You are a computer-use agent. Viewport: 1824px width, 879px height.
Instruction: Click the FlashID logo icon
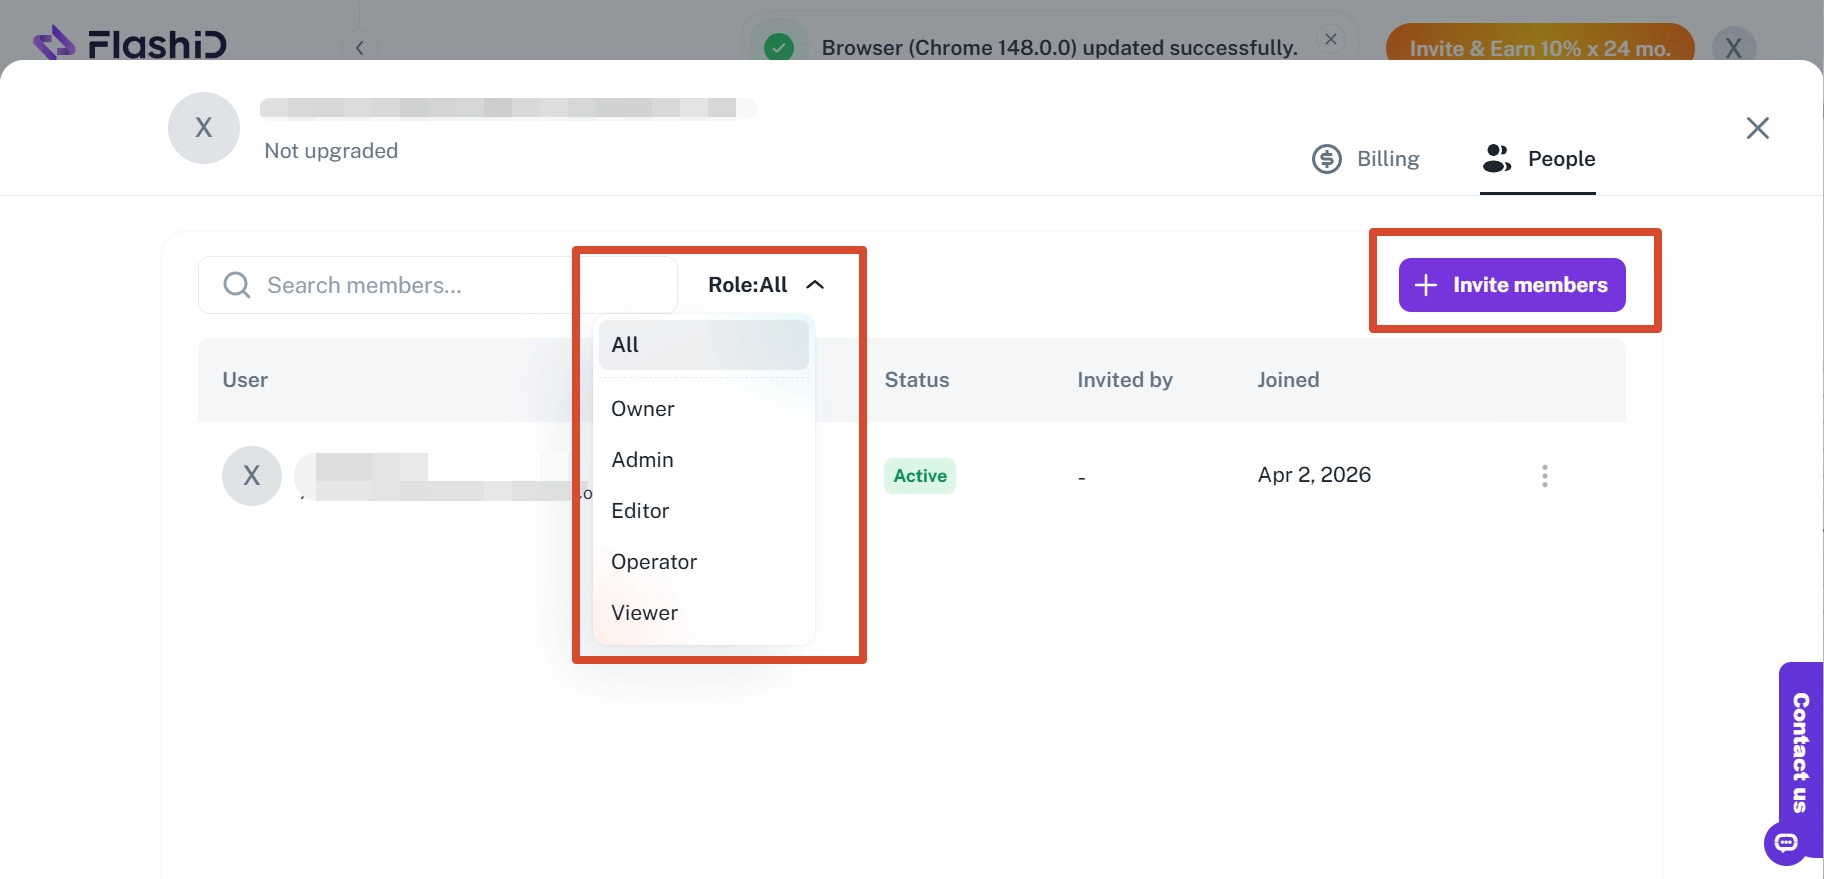tap(54, 43)
